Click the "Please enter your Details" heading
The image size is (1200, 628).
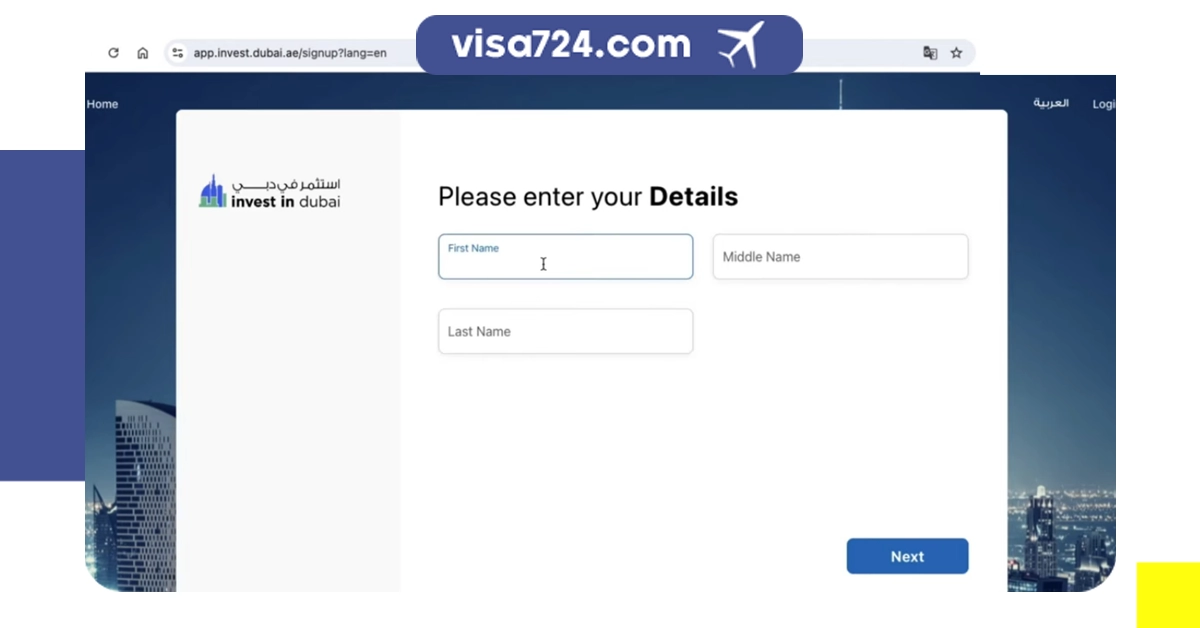[588, 197]
